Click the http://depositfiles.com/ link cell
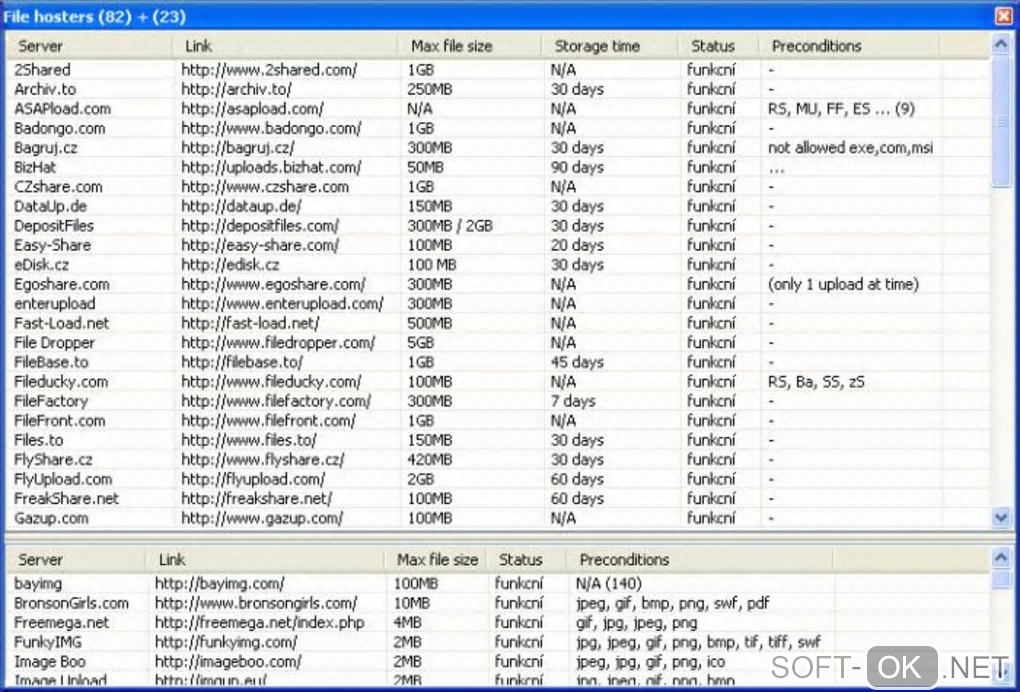Viewport: 1020px width, 692px height. 260,226
